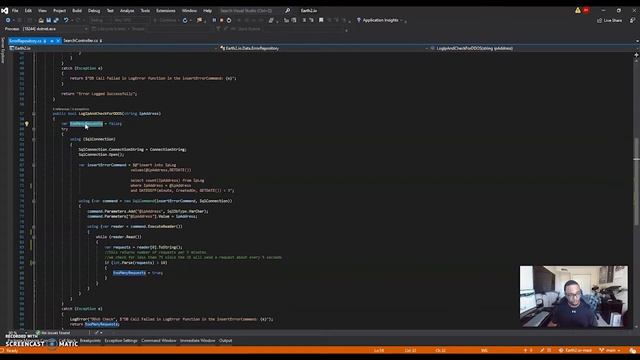
Task: Click the search magnifier icon
Action: 287,11
